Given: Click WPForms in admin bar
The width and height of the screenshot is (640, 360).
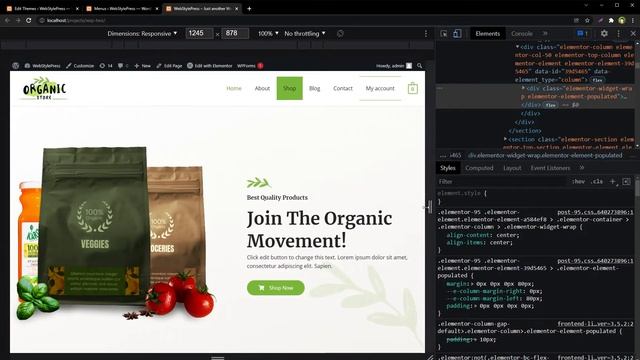Looking at the screenshot, I should point(250,65).
